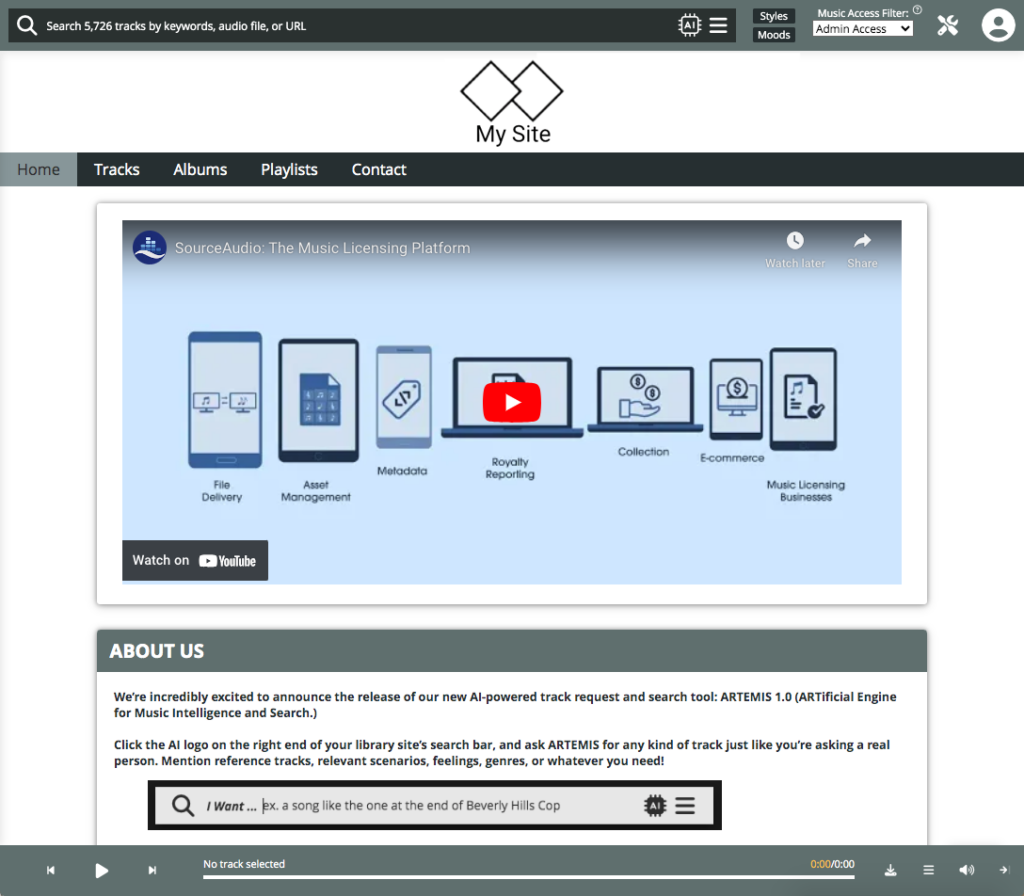Open the user account profile icon
Image resolution: width=1024 pixels, height=896 pixels.
coord(998,25)
